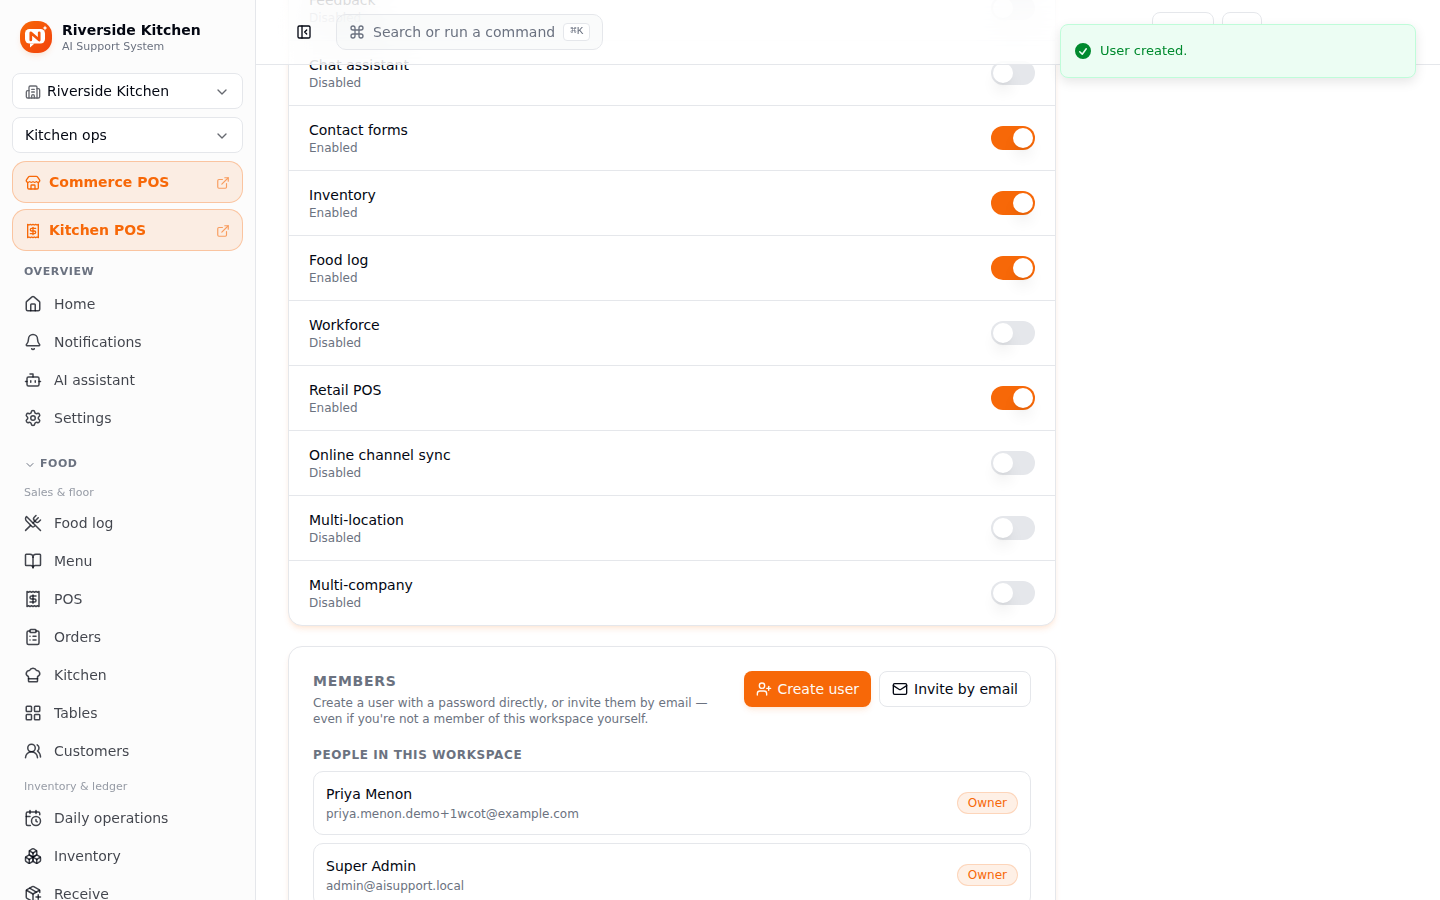Enable the Multi-location switch
Screen dimensions: 1440x900
pos(1013,528)
